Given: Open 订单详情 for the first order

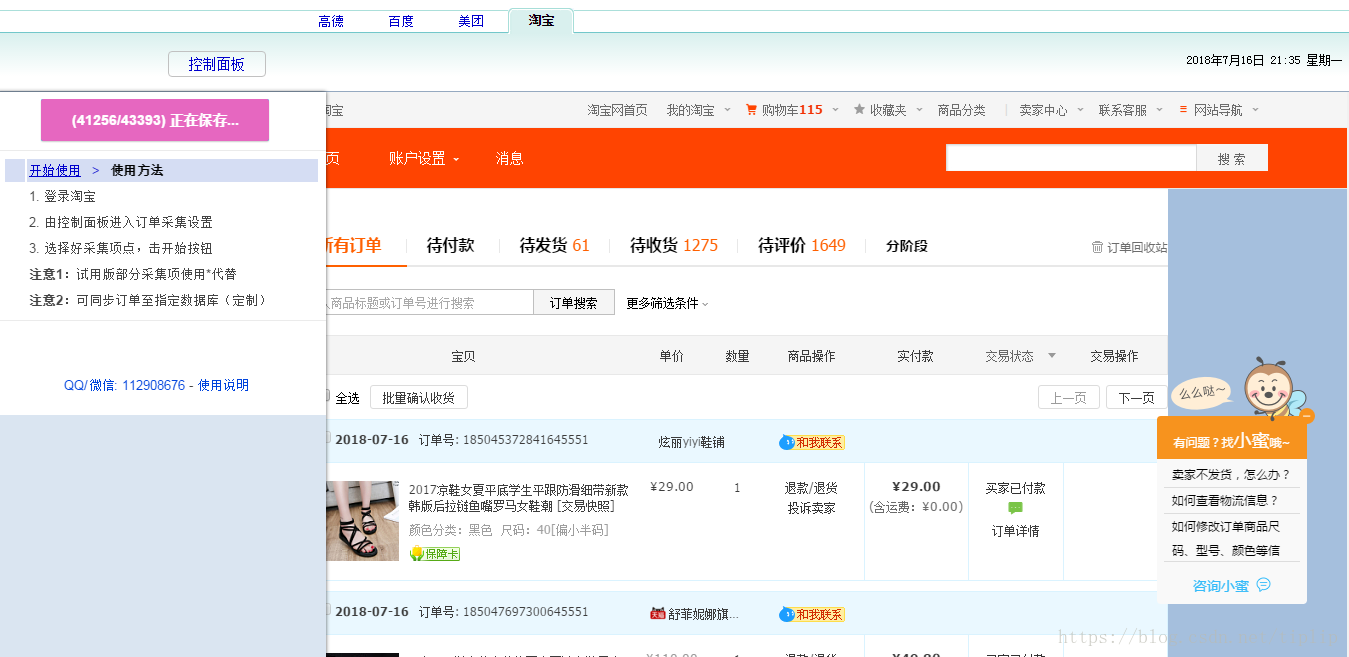Looking at the screenshot, I should (x=1015, y=531).
